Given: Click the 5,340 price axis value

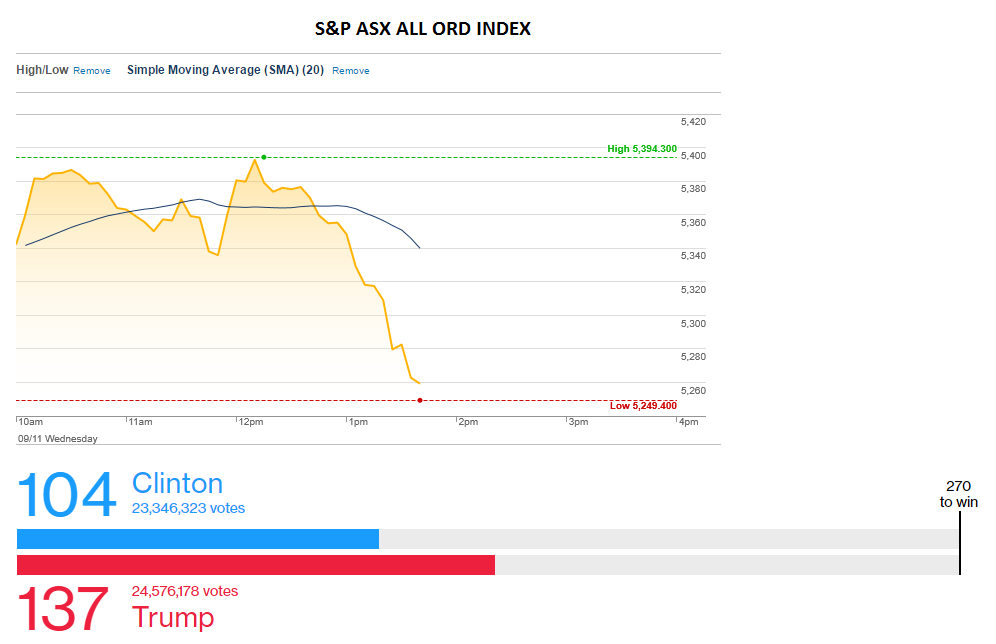Looking at the screenshot, I should (x=693, y=256).
